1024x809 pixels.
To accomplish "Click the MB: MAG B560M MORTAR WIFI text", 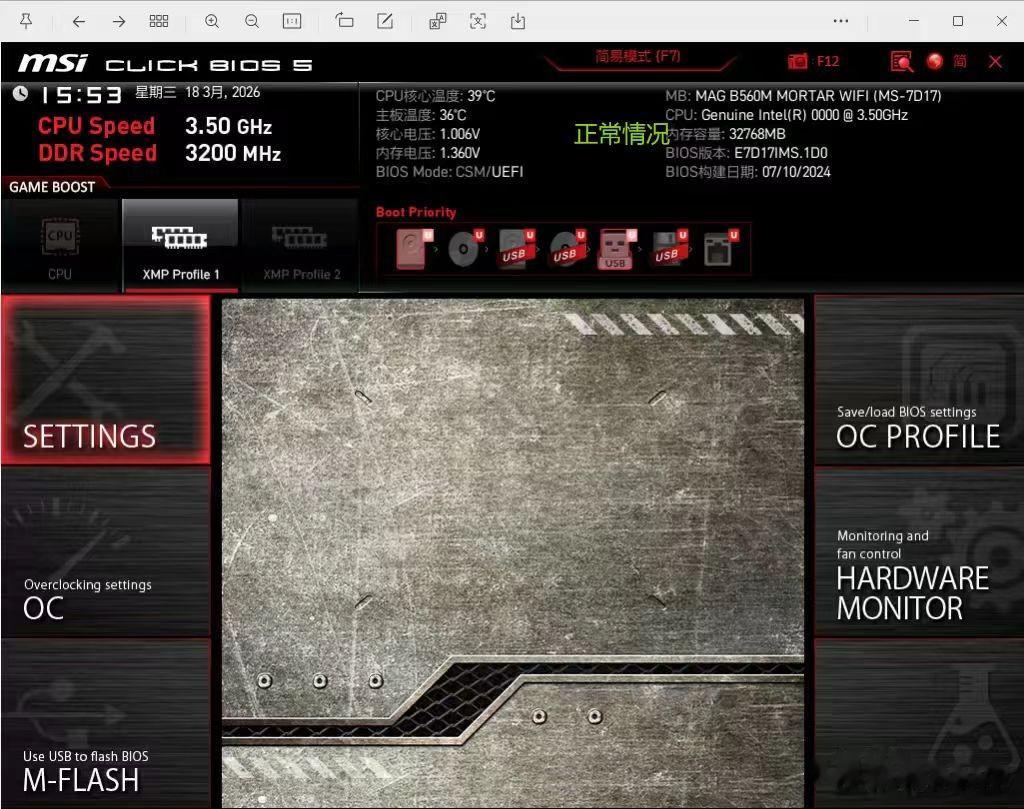I will [x=803, y=96].
